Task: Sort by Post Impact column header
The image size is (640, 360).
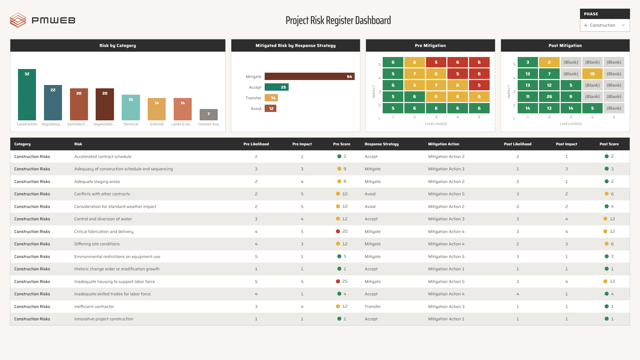Action: [x=567, y=144]
